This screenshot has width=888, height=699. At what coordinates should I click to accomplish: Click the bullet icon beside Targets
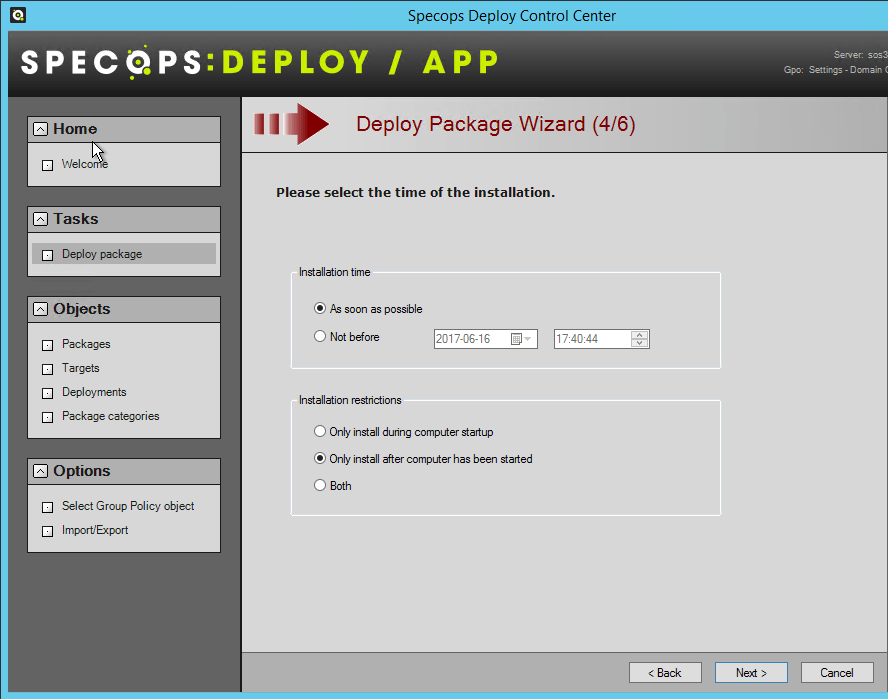(x=48, y=369)
